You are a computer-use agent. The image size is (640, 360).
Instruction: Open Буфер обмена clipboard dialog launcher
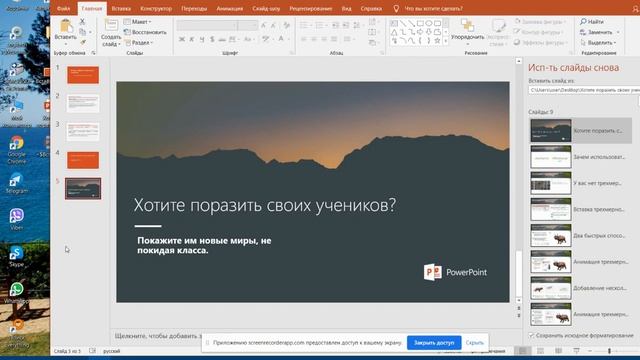[x=93, y=53]
